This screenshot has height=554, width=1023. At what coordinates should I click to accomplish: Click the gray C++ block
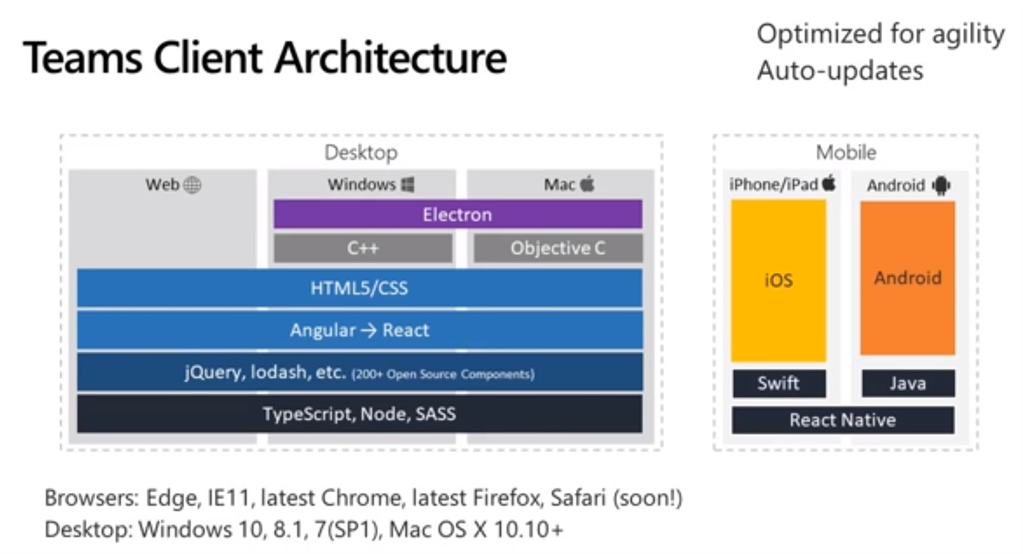(x=363, y=249)
